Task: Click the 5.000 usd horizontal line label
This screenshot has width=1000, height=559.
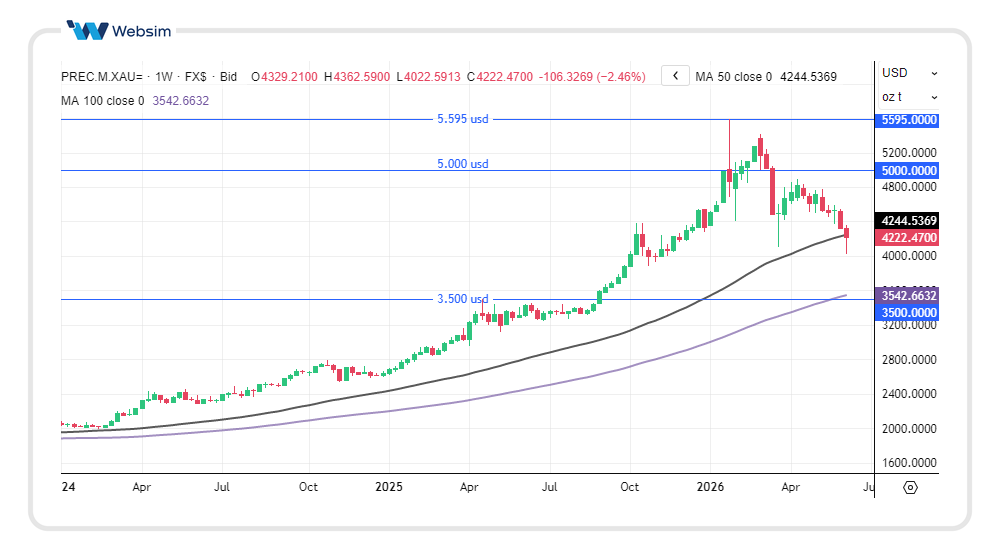Action: click(462, 164)
